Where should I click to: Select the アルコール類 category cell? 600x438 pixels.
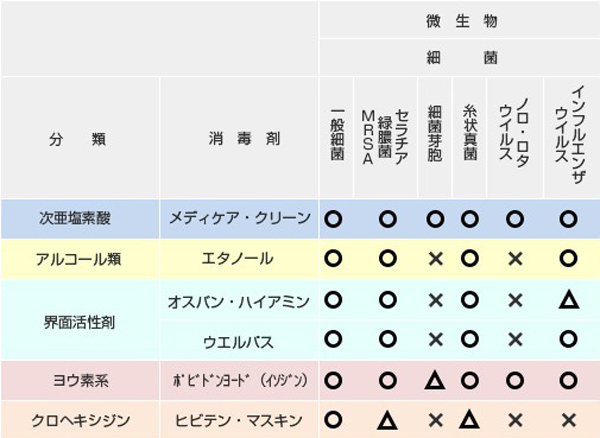(x=79, y=259)
